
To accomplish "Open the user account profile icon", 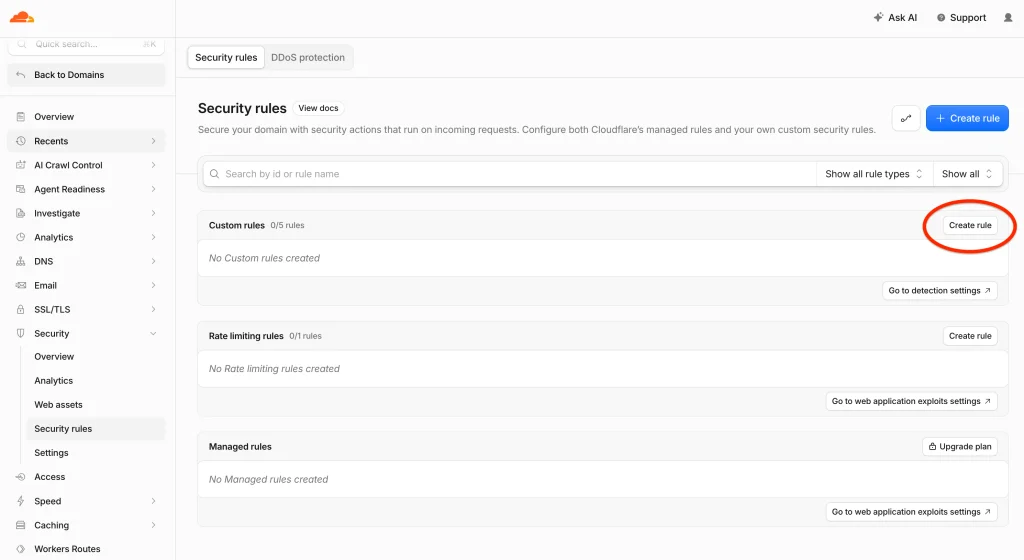I will point(1008,18).
